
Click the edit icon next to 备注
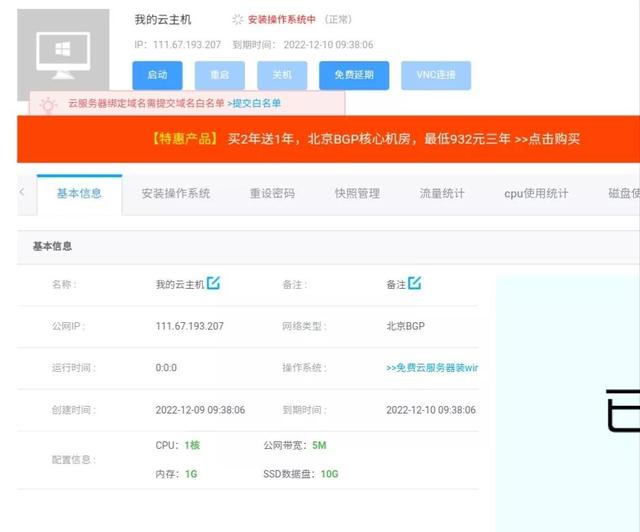point(414,283)
